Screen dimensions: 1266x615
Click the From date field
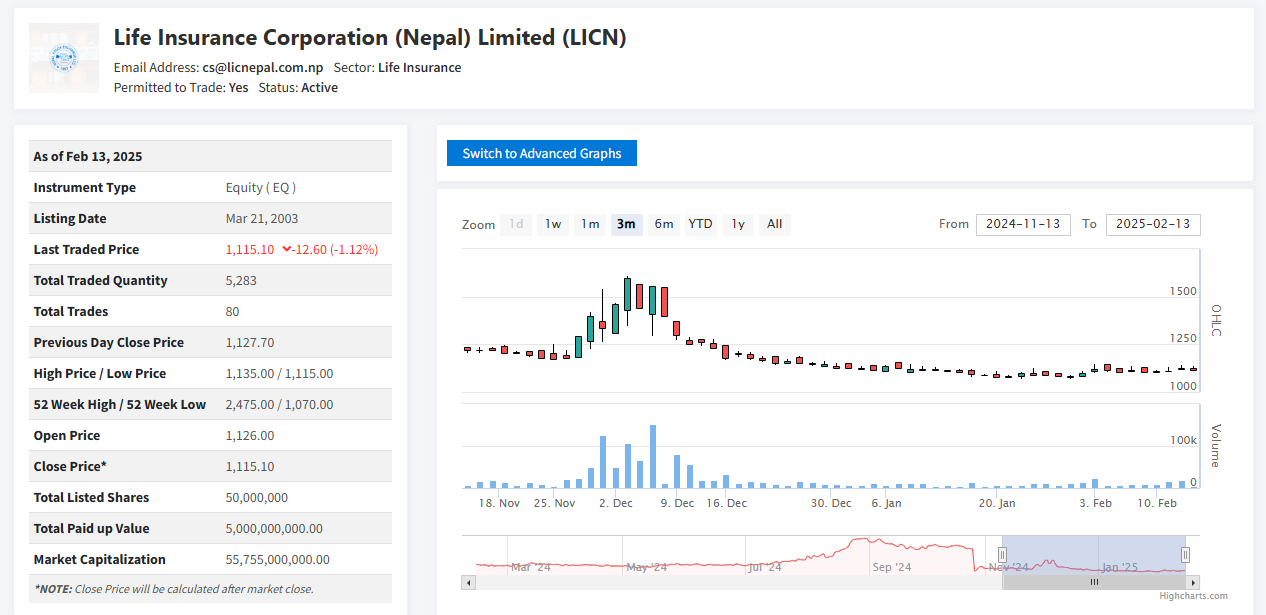click(1023, 224)
